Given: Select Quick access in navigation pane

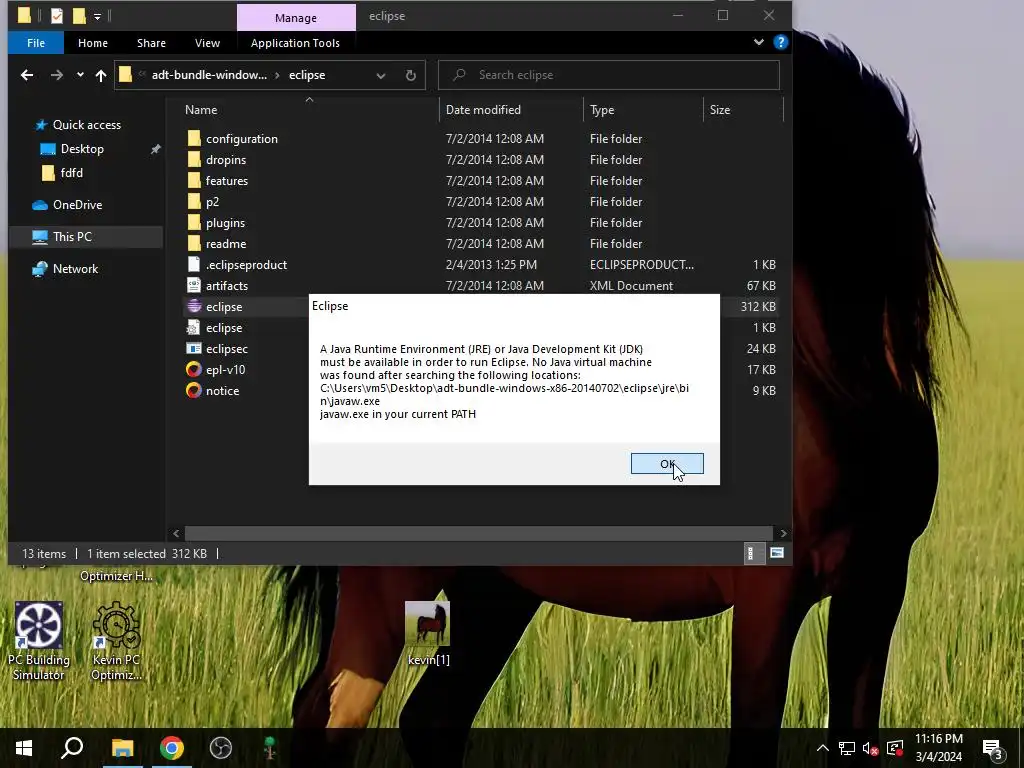Looking at the screenshot, I should (x=86, y=125).
